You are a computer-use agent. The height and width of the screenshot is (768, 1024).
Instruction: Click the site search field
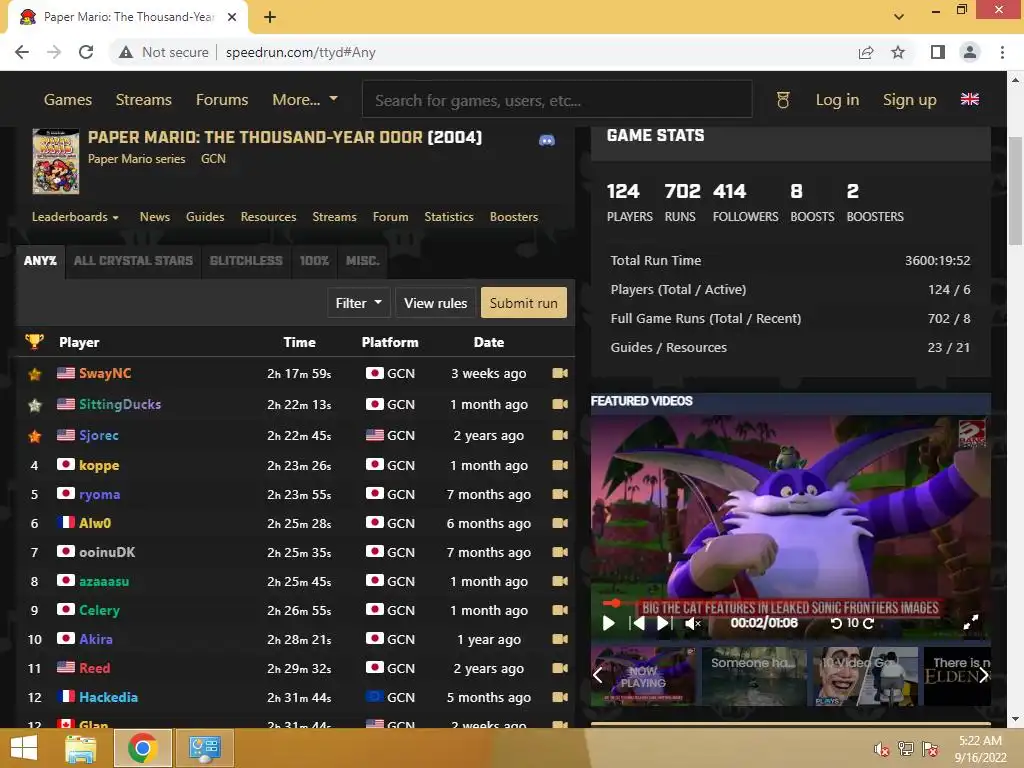coord(557,100)
